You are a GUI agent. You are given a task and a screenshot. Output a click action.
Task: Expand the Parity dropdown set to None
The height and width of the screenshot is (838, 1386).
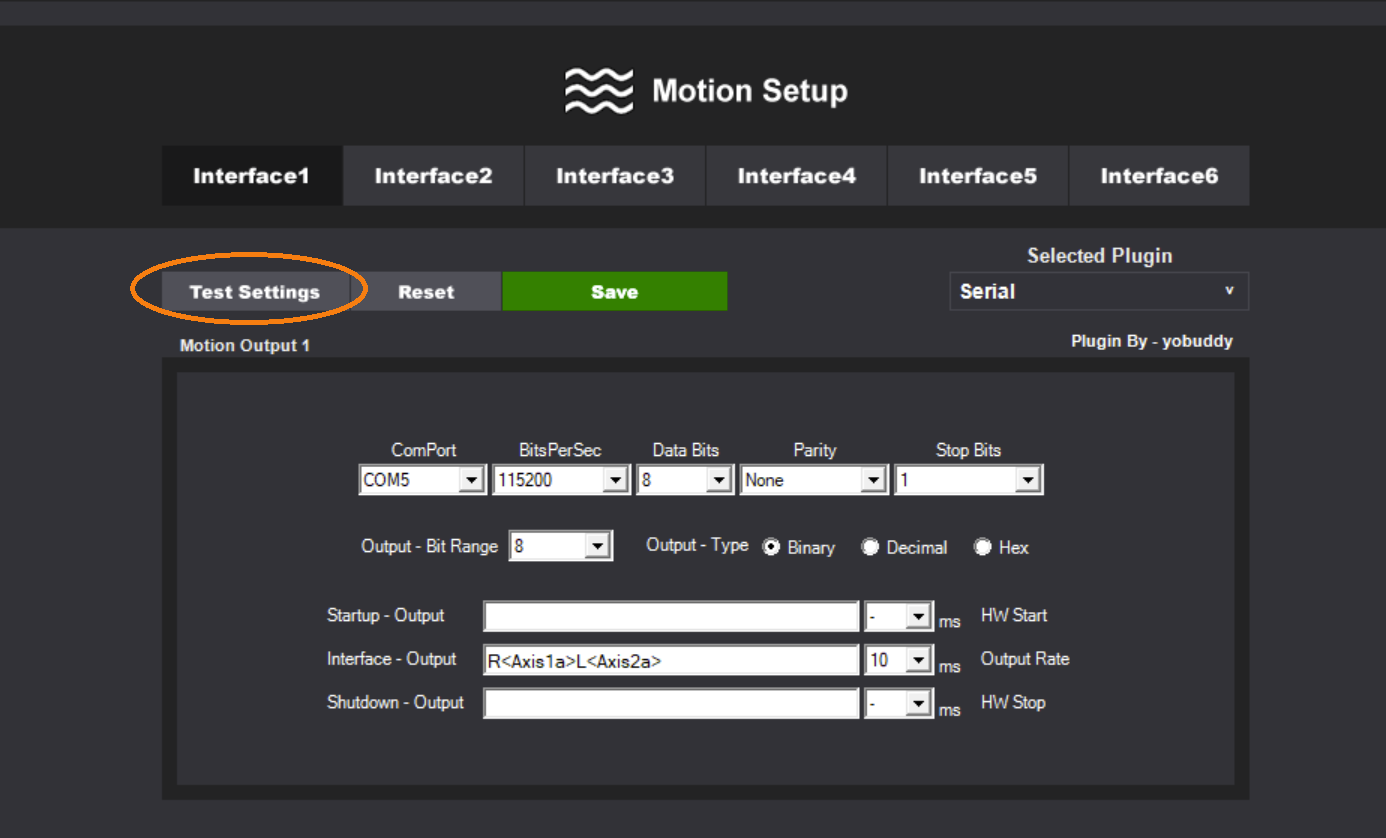pos(874,481)
